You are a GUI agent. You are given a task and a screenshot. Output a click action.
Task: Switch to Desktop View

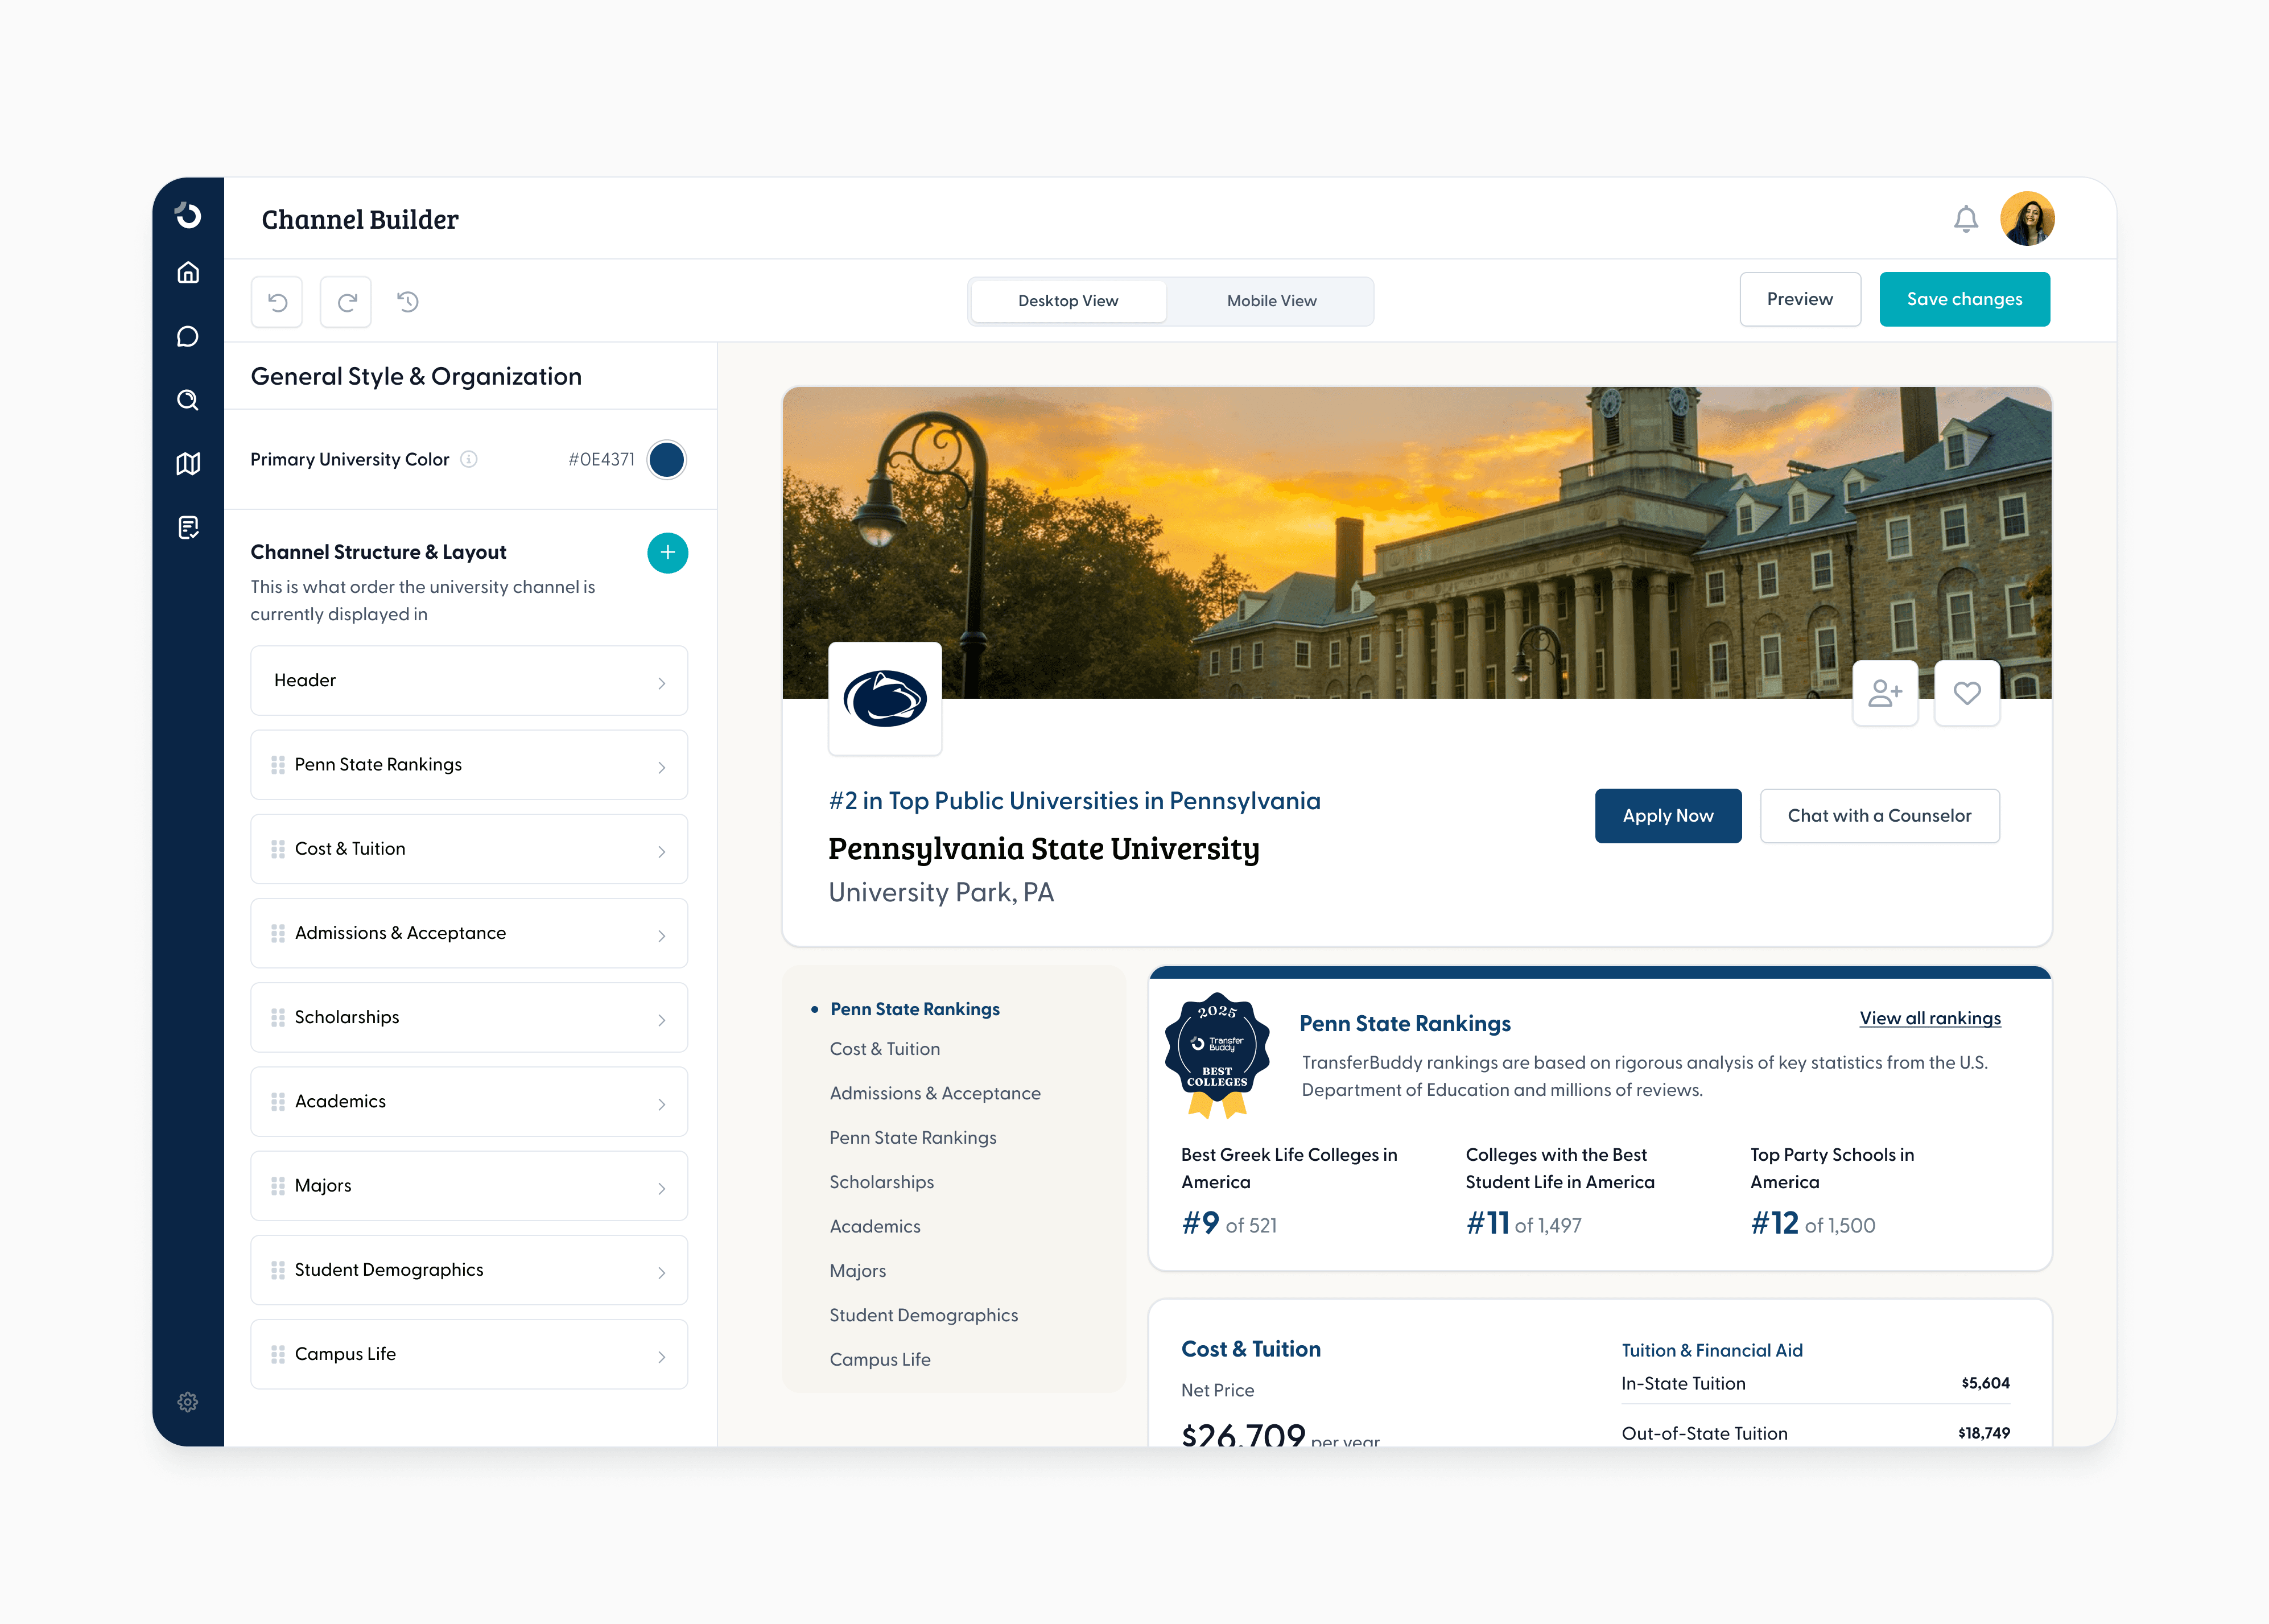[1068, 301]
